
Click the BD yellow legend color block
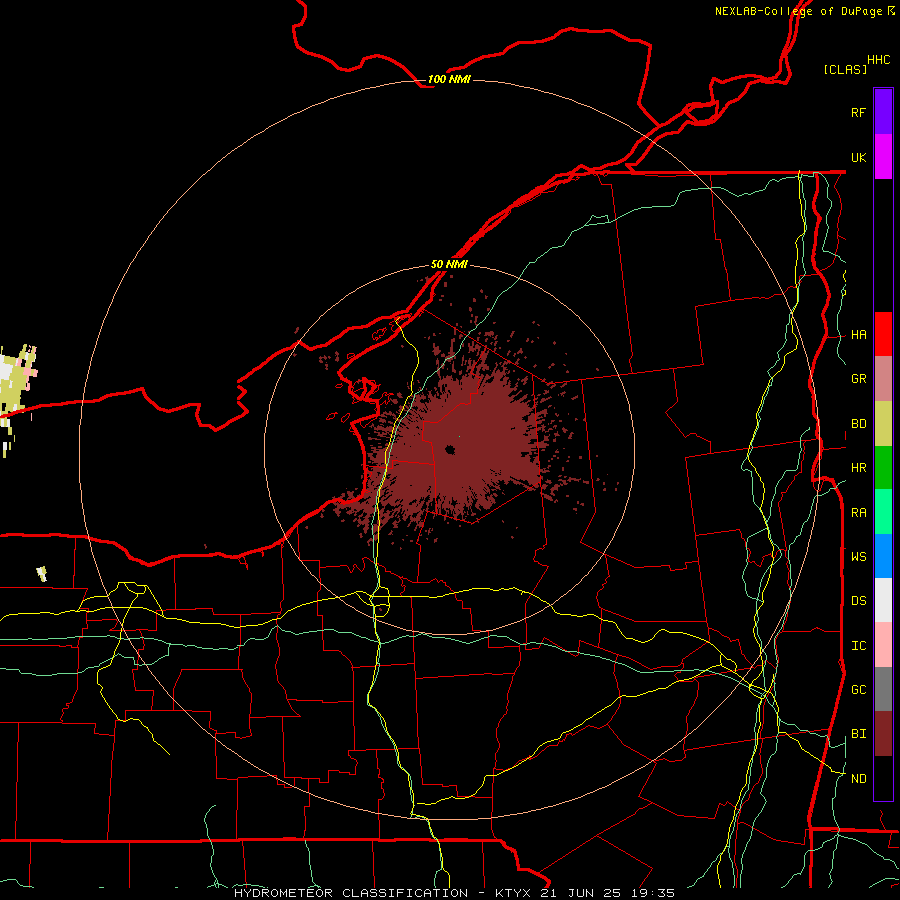[x=883, y=424]
